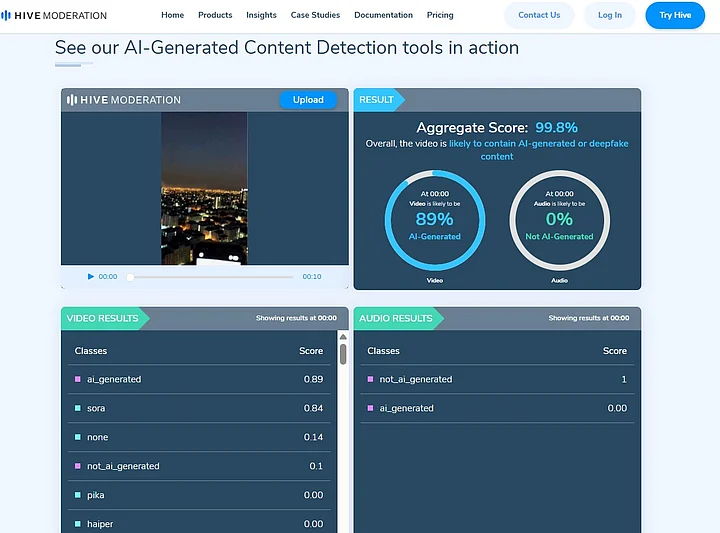Image resolution: width=720 pixels, height=533 pixels.
Task: Click the Hive logo in video panel header
Action: 124,100
